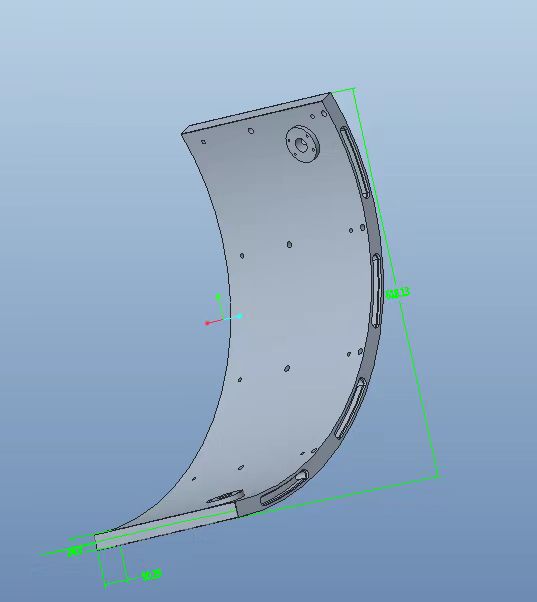This screenshot has width=537, height=602.
Task: Select the long overall length dimension value
Action: point(398,293)
